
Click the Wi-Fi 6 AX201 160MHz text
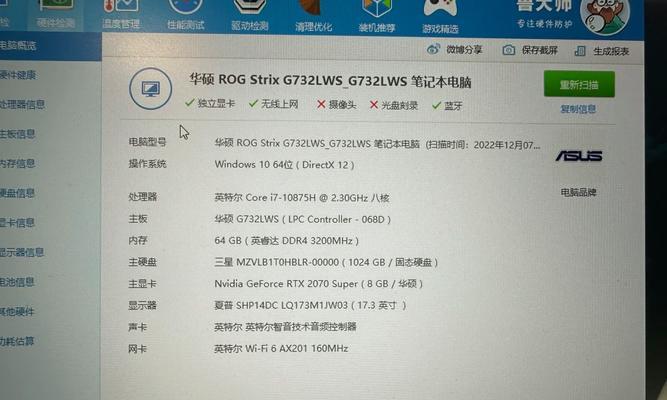[x=281, y=349]
